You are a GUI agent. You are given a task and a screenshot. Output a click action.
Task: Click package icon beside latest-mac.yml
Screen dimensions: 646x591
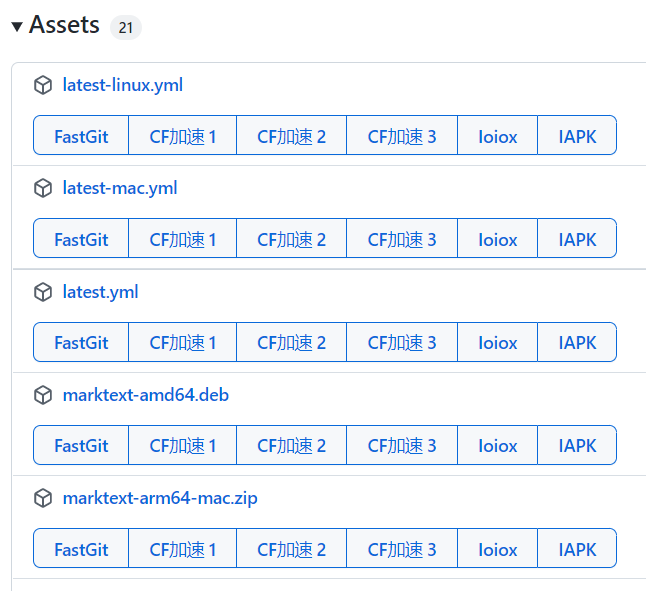tap(43, 188)
